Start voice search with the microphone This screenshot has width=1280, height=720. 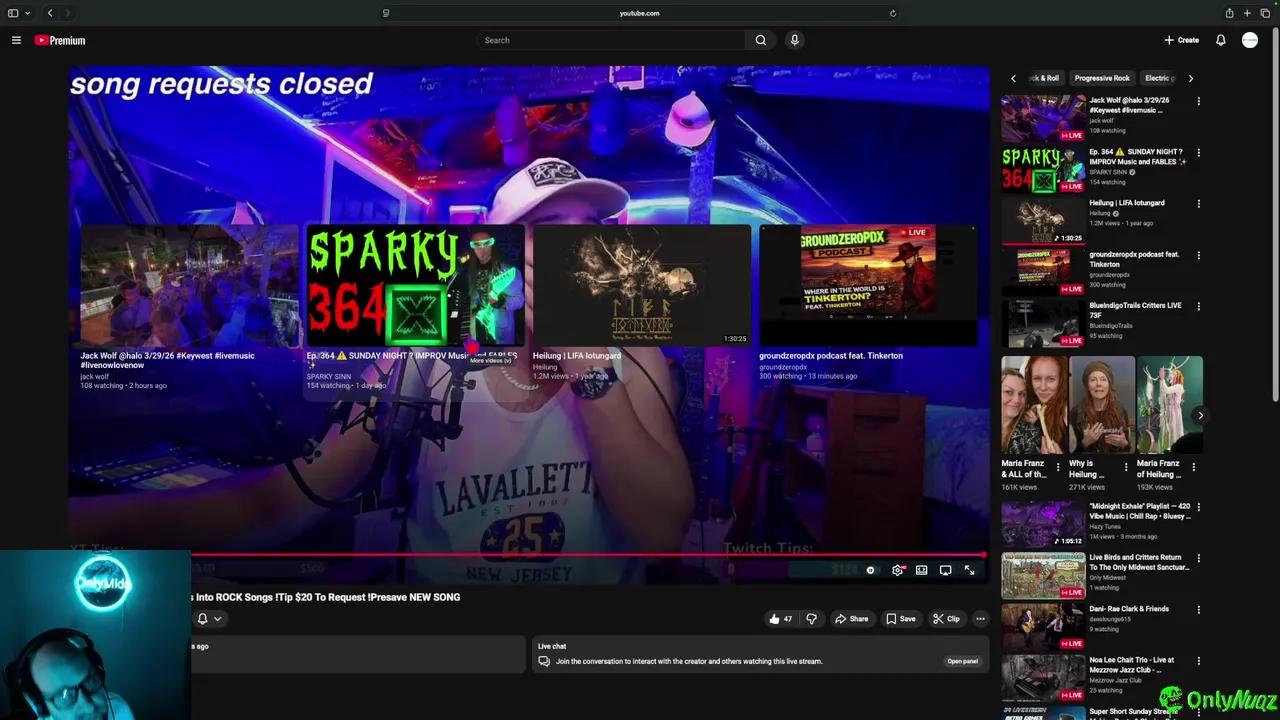click(795, 40)
